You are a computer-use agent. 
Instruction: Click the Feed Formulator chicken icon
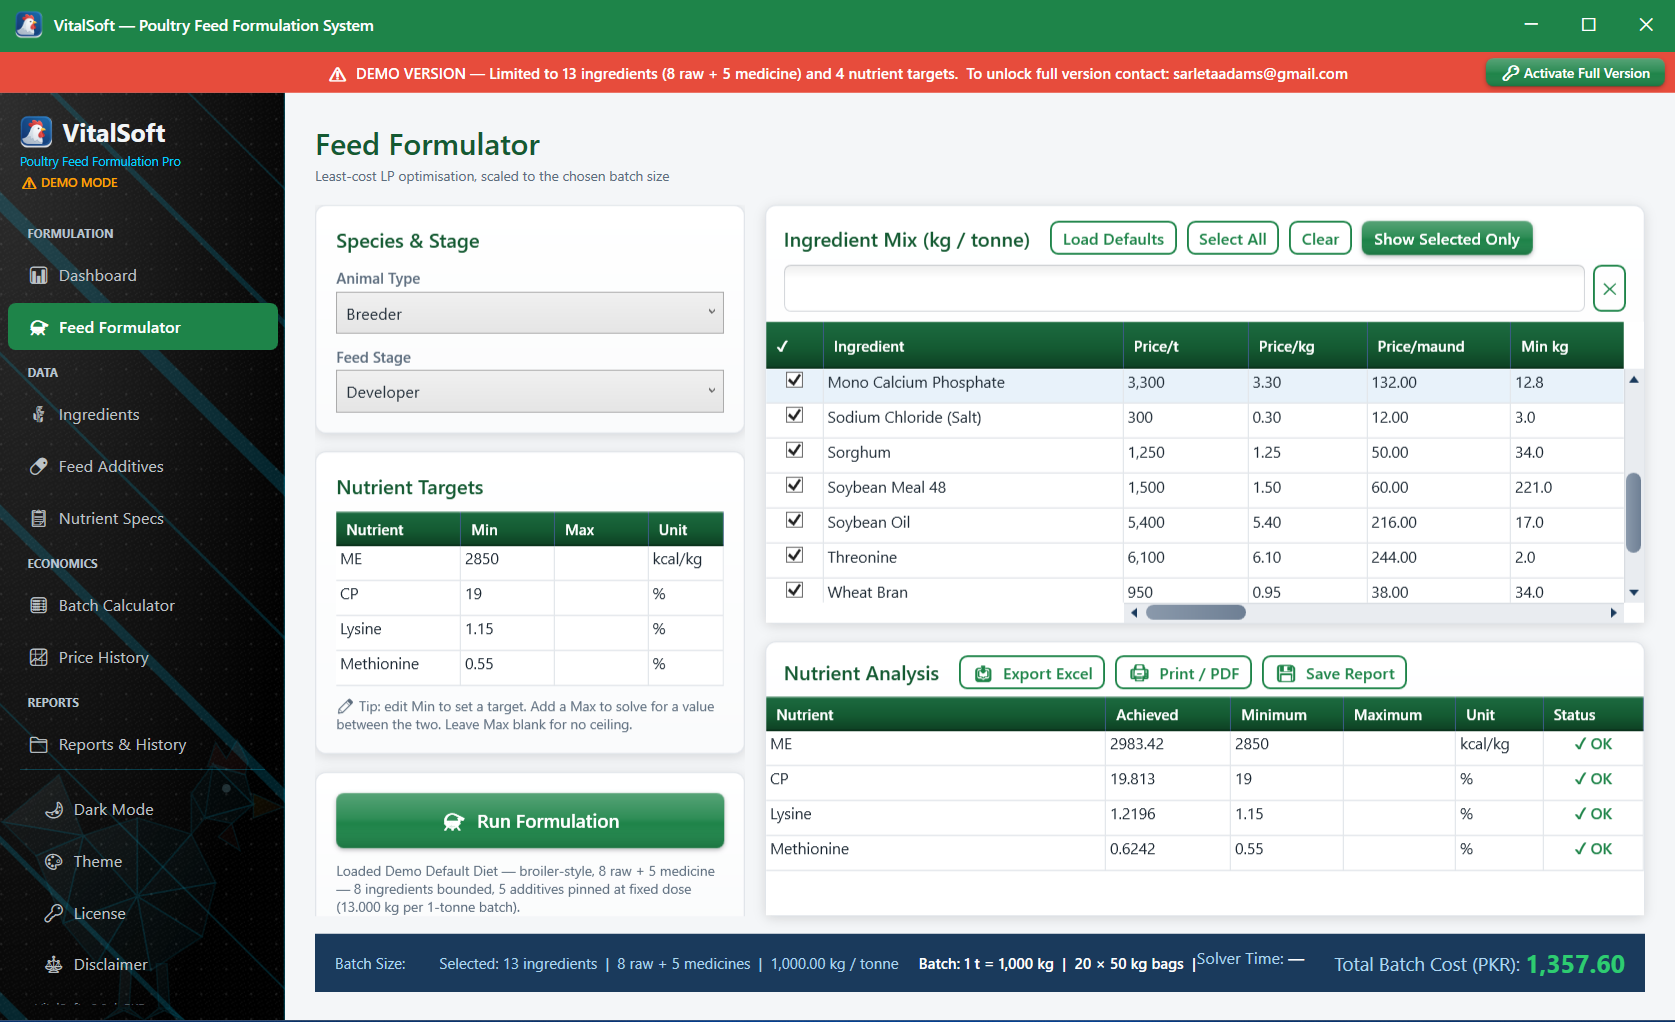point(39,327)
